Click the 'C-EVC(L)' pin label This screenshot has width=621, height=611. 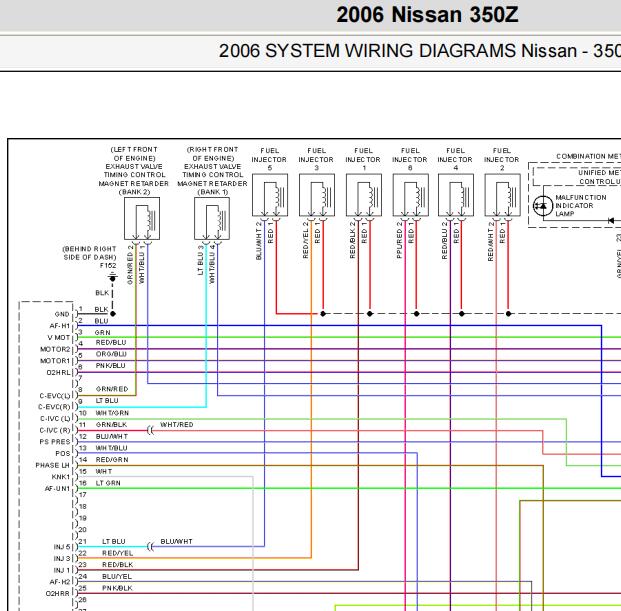(x=55, y=396)
